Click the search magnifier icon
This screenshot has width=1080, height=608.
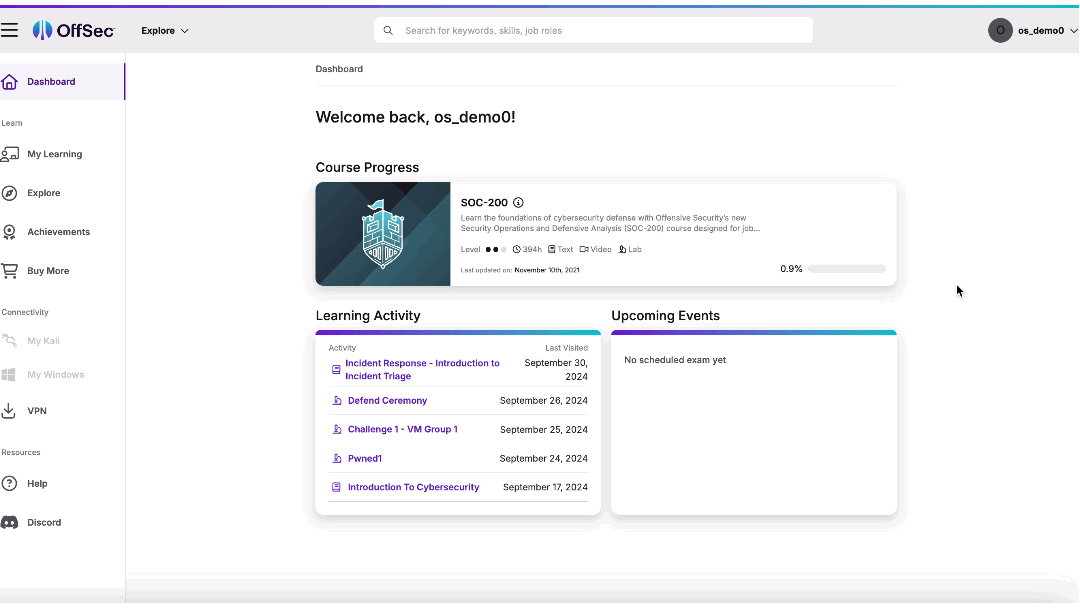[388, 30]
